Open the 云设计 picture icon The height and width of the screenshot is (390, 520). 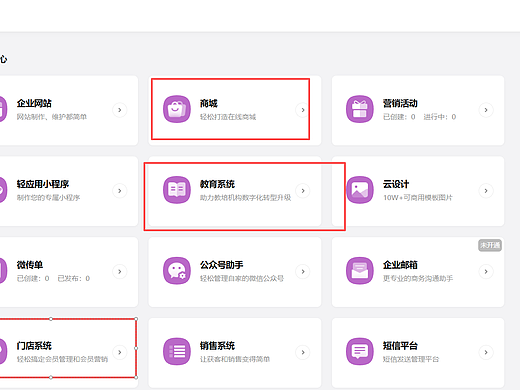360,190
